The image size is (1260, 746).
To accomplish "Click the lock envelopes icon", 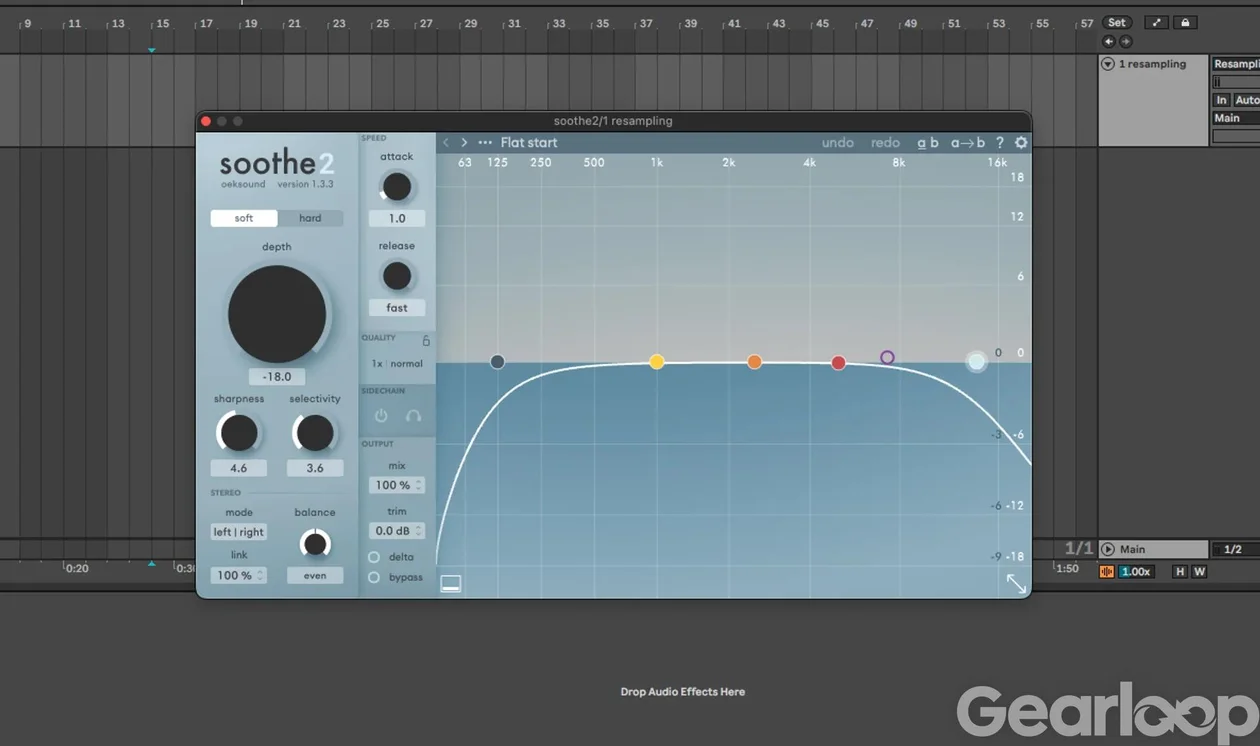I will [x=1185, y=22].
